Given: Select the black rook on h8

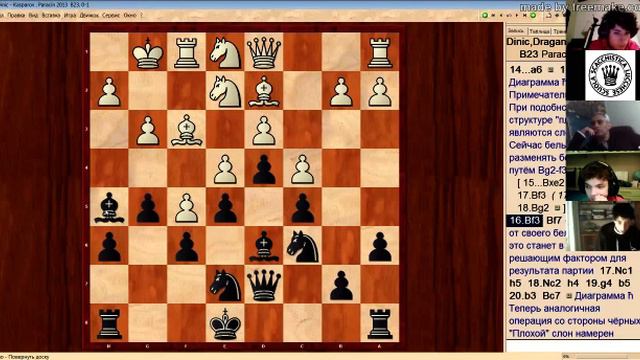Looking at the screenshot, I should pos(109,324).
